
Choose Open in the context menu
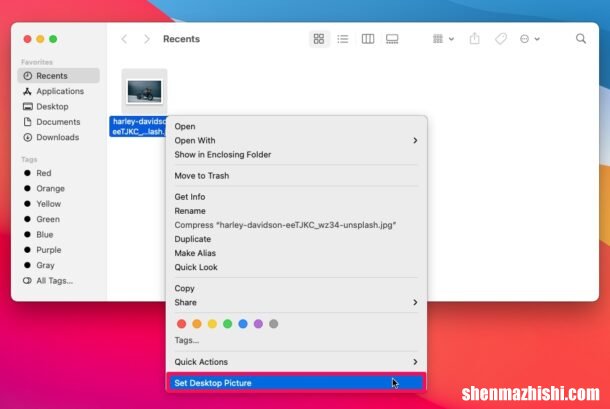coord(296,126)
